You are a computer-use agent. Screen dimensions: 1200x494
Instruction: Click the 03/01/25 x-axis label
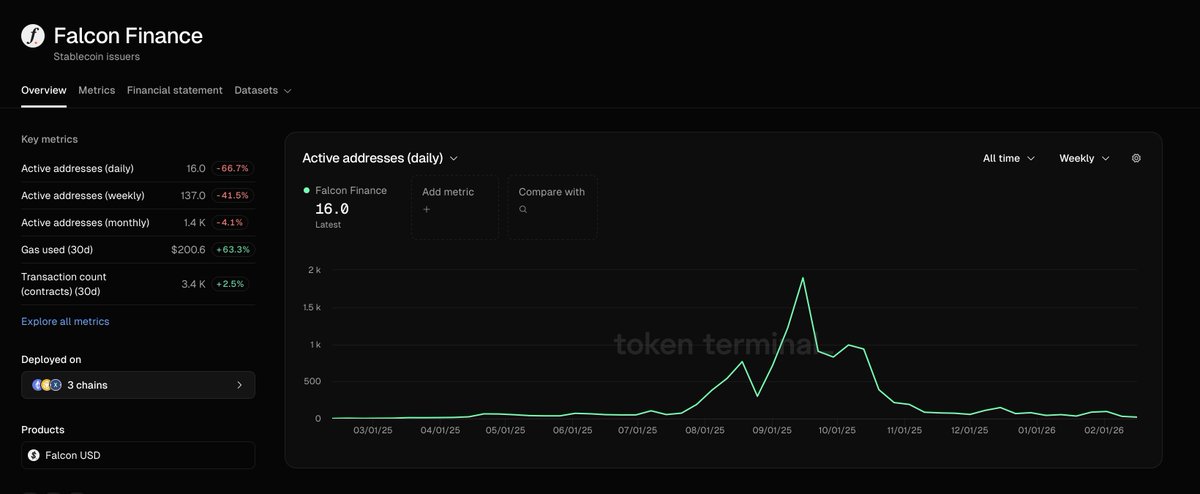tap(373, 430)
